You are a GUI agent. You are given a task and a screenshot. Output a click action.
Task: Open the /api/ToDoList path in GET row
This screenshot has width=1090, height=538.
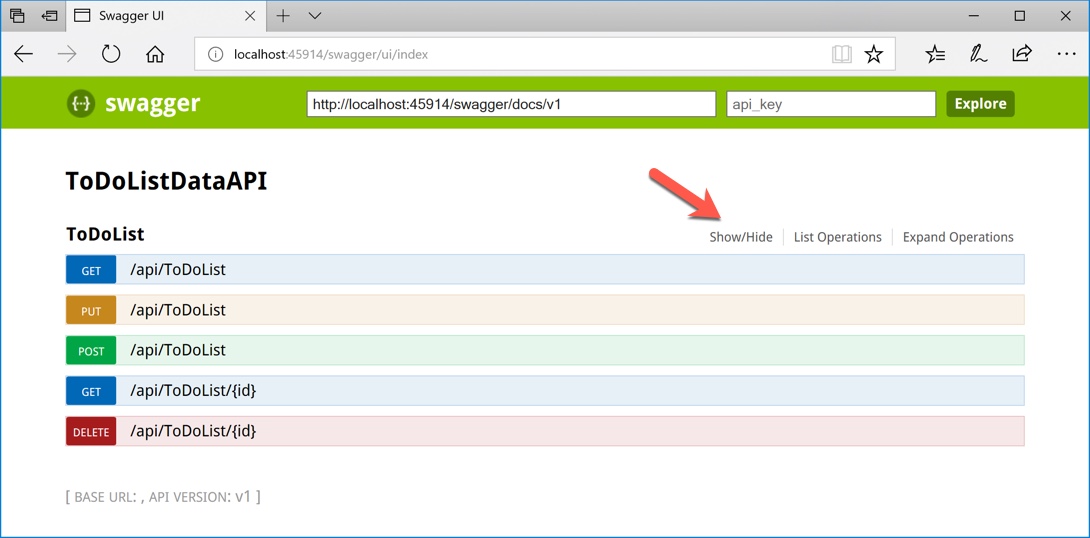(x=178, y=270)
